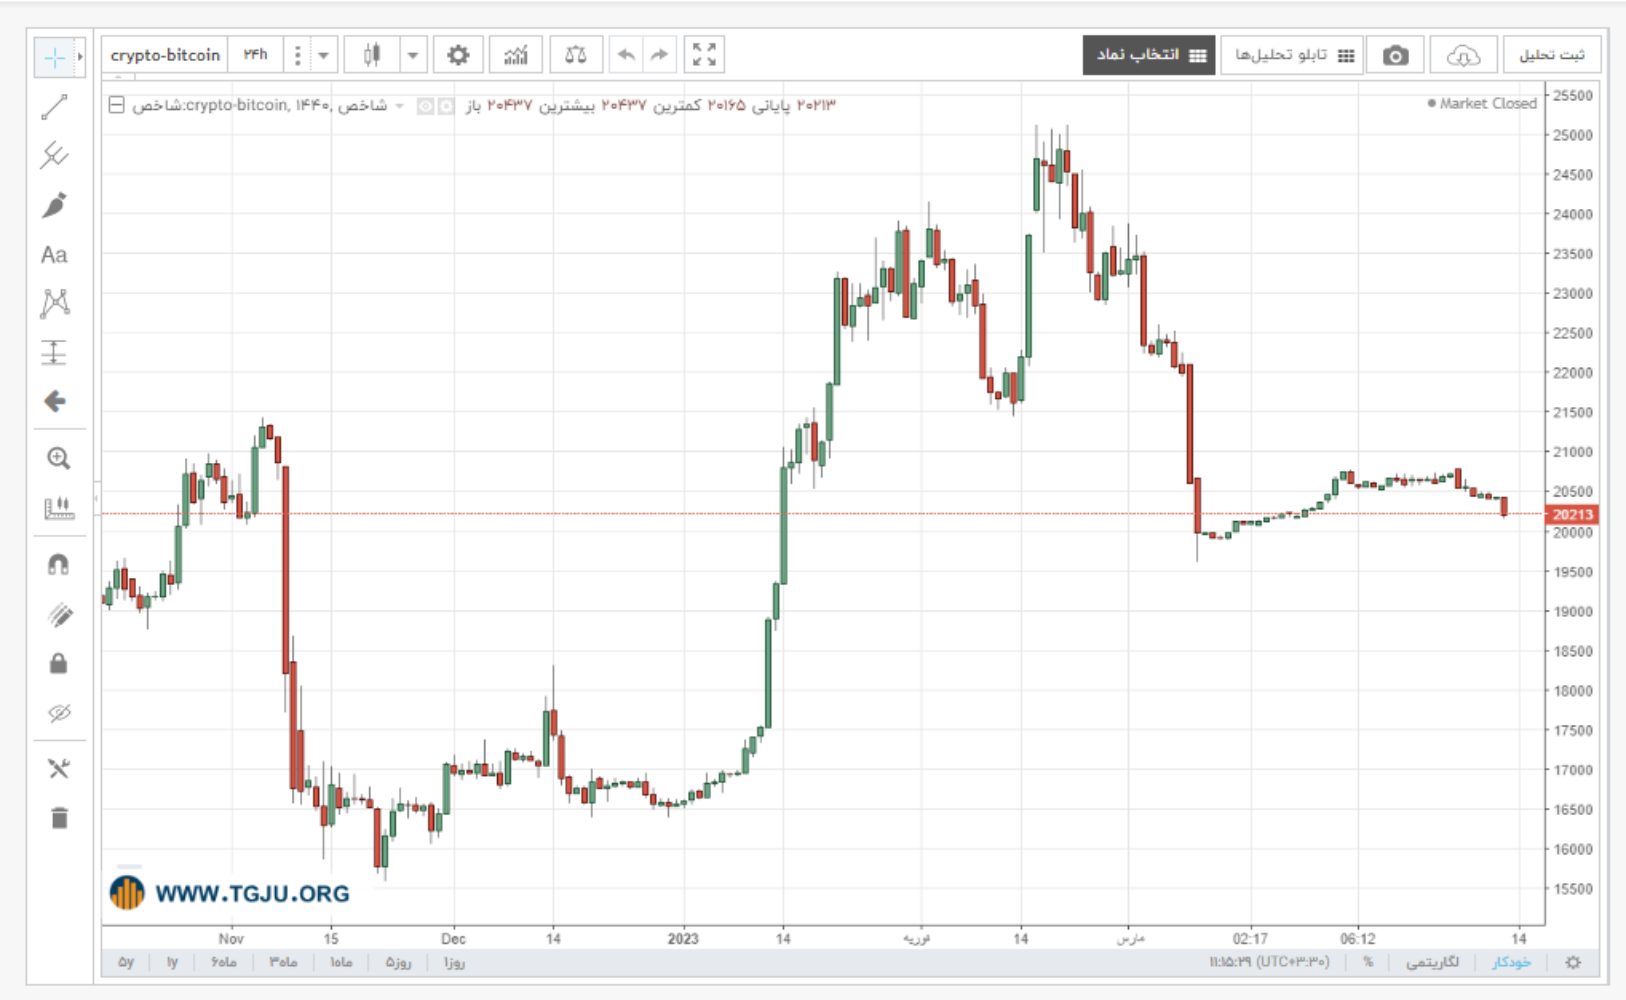The height and width of the screenshot is (1000, 1626).
Task: Select the ۶ماه six-month range tab
Action: pyautogui.click(x=224, y=962)
